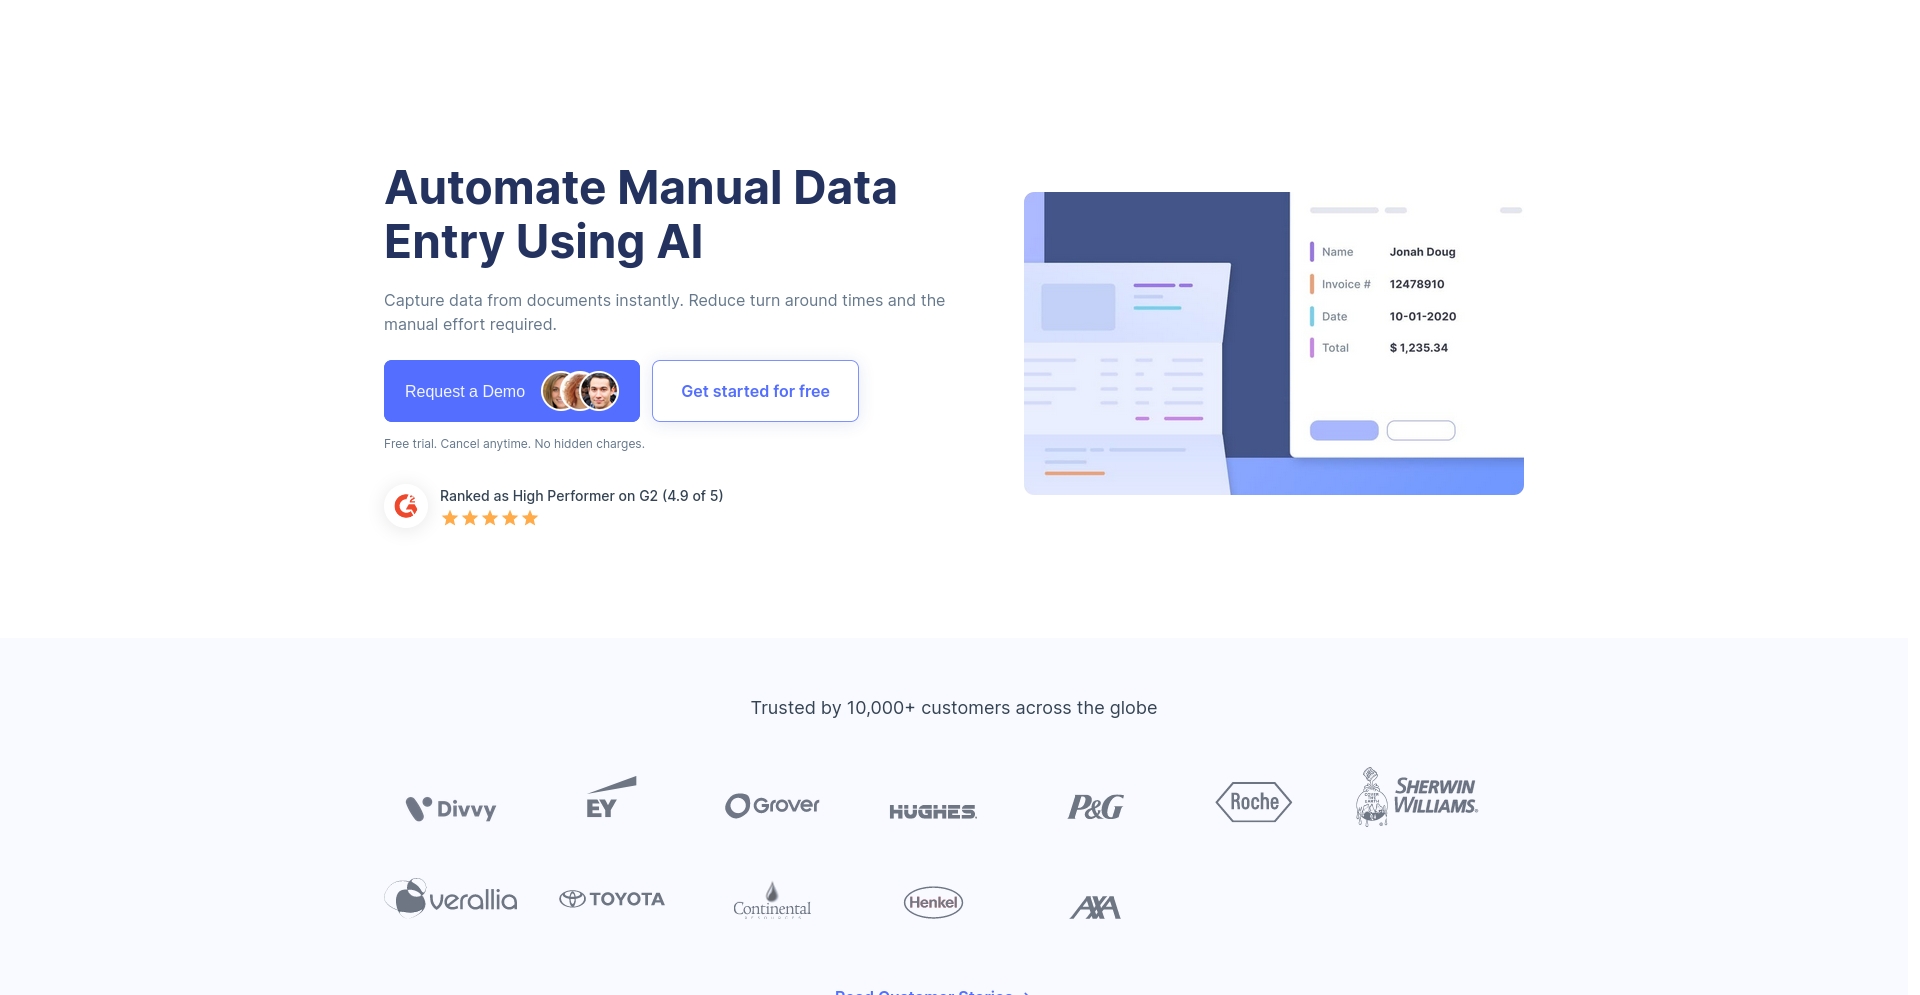Click the P&G customer logo
This screenshot has height=995, width=1920.
tap(1095, 806)
